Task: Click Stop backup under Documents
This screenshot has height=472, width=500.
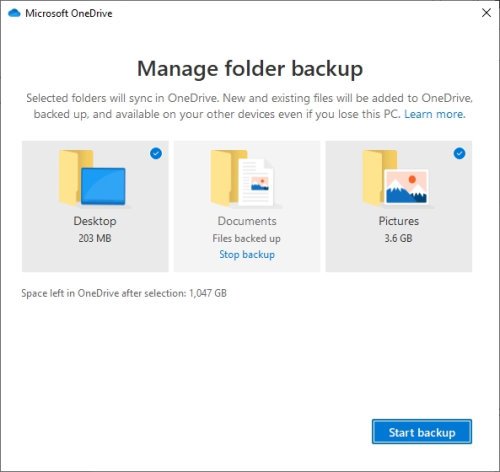Action: point(247,255)
